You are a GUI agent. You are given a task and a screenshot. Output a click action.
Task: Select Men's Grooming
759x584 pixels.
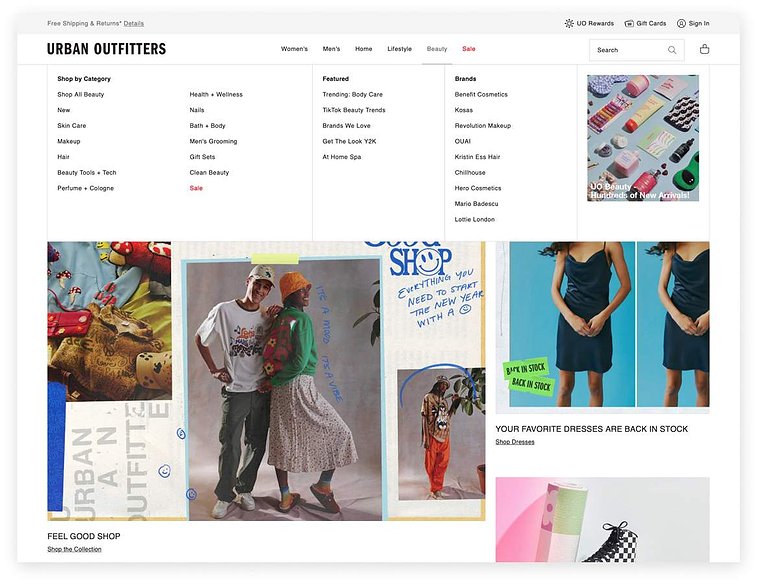pos(213,141)
